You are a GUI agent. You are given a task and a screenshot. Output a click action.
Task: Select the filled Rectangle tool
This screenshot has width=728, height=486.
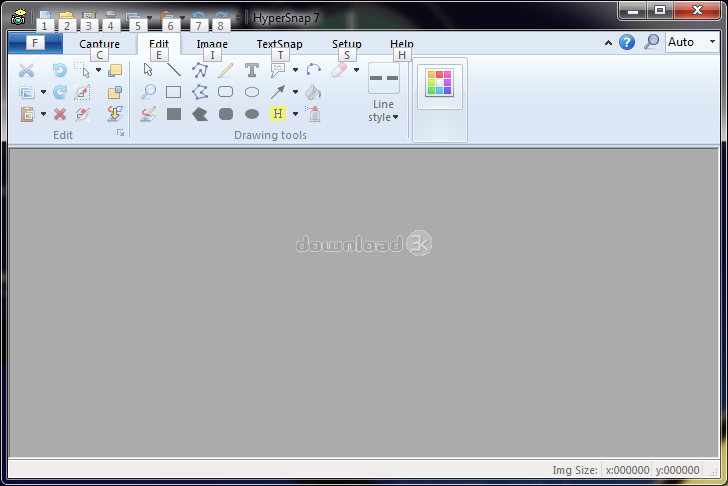(x=174, y=114)
